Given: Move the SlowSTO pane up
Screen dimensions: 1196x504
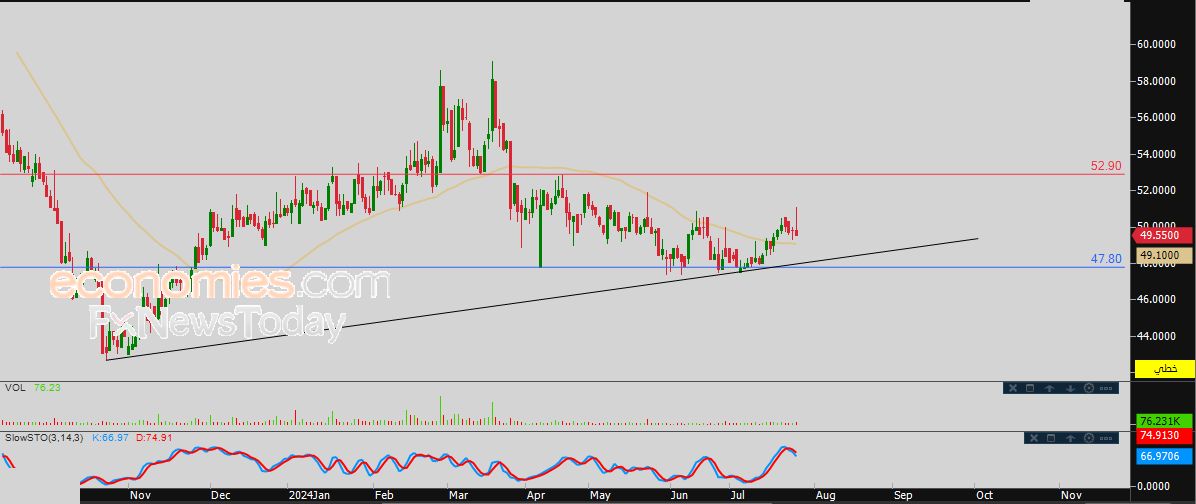Looking at the screenshot, I should 1069,438.
